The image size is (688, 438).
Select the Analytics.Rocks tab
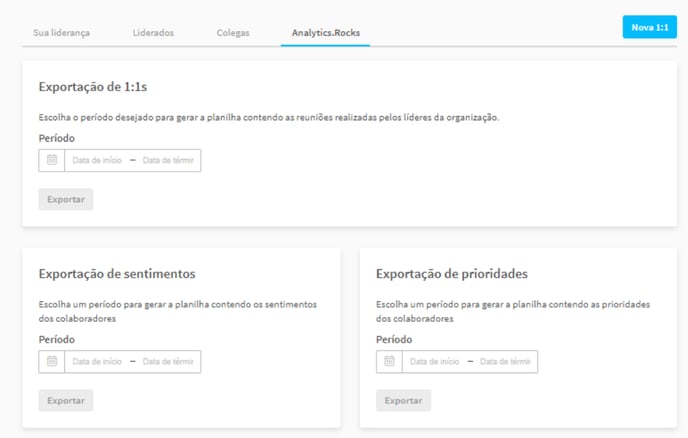[x=325, y=33]
